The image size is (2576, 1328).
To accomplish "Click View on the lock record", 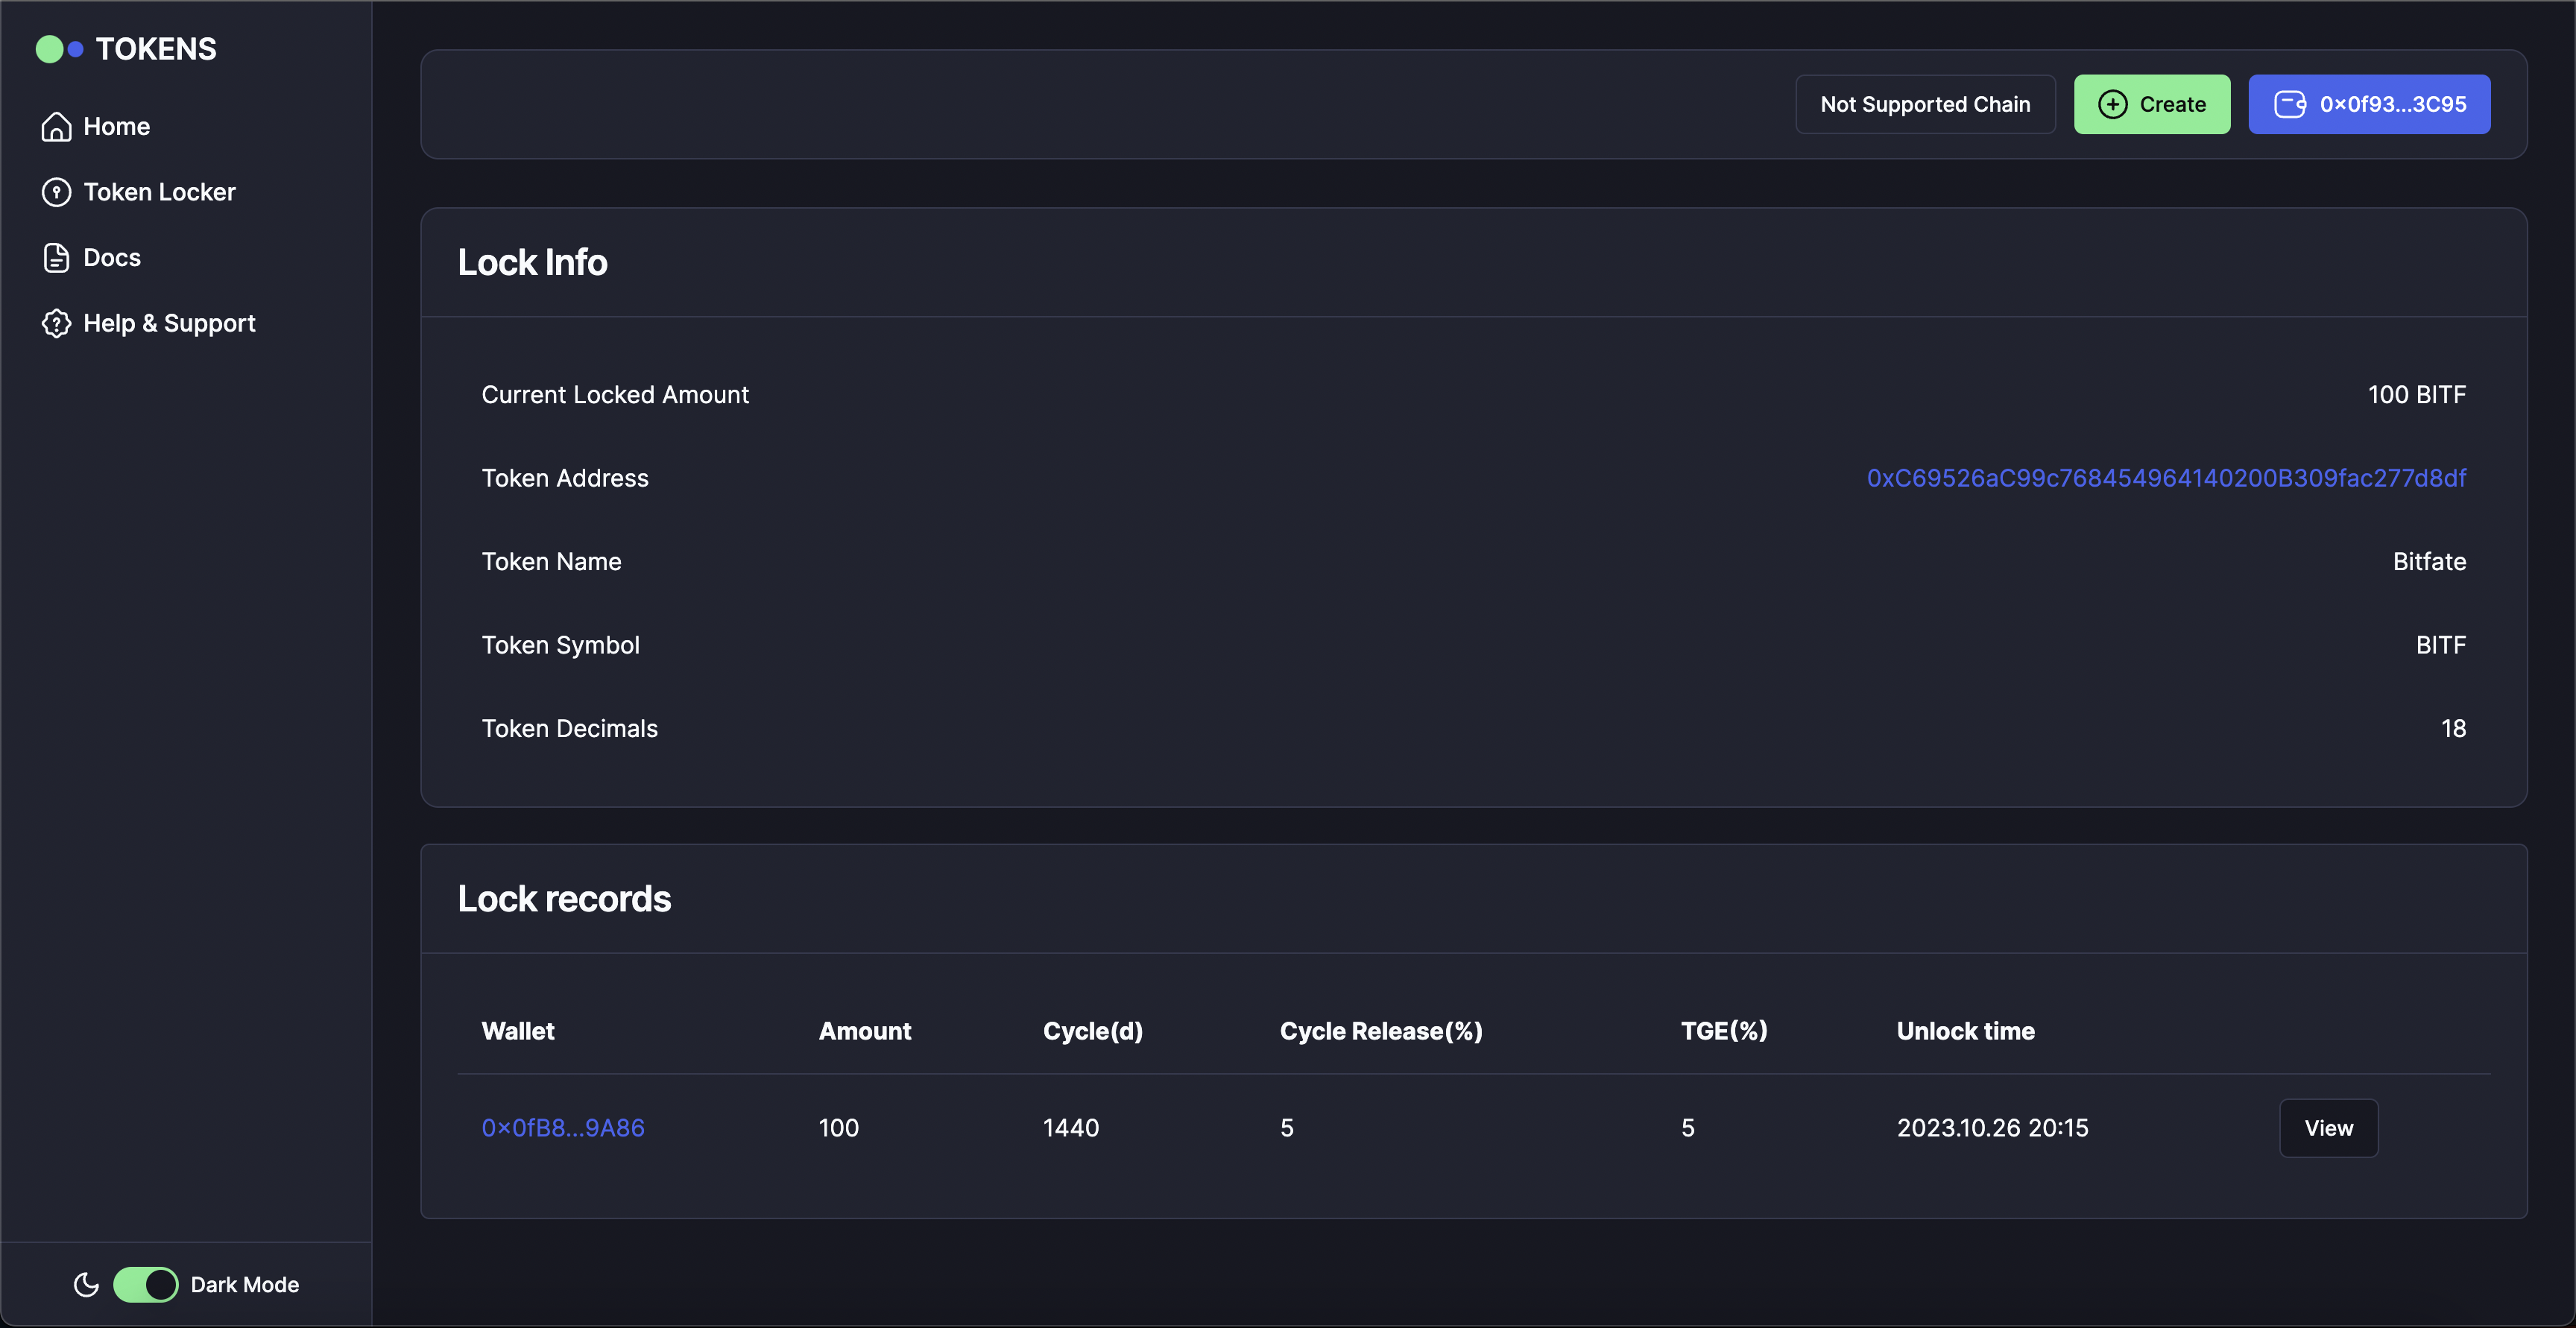I will click(2329, 1127).
